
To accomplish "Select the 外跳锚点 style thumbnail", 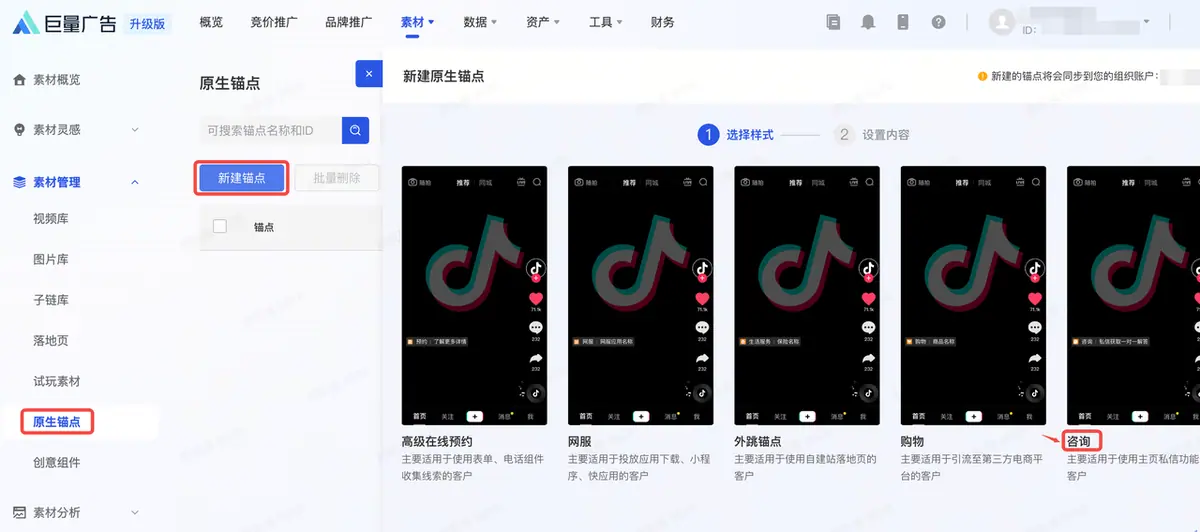I will click(807, 295).
